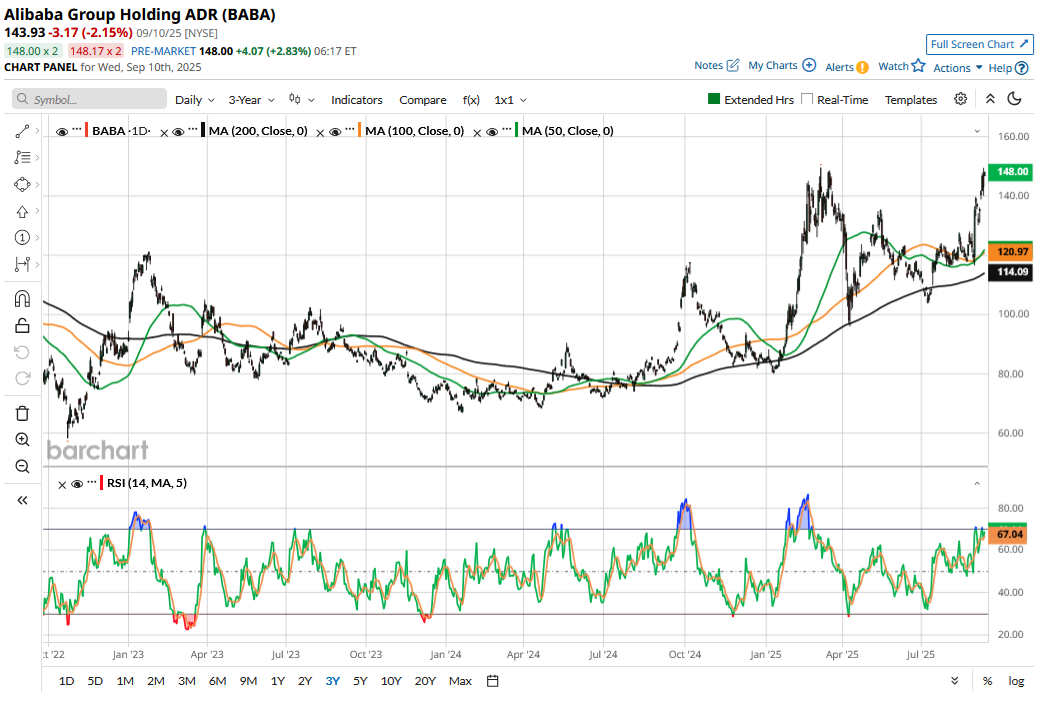Focus the Symbol search field
This screenshot has width=1040, height=704.
click(89, 99)
